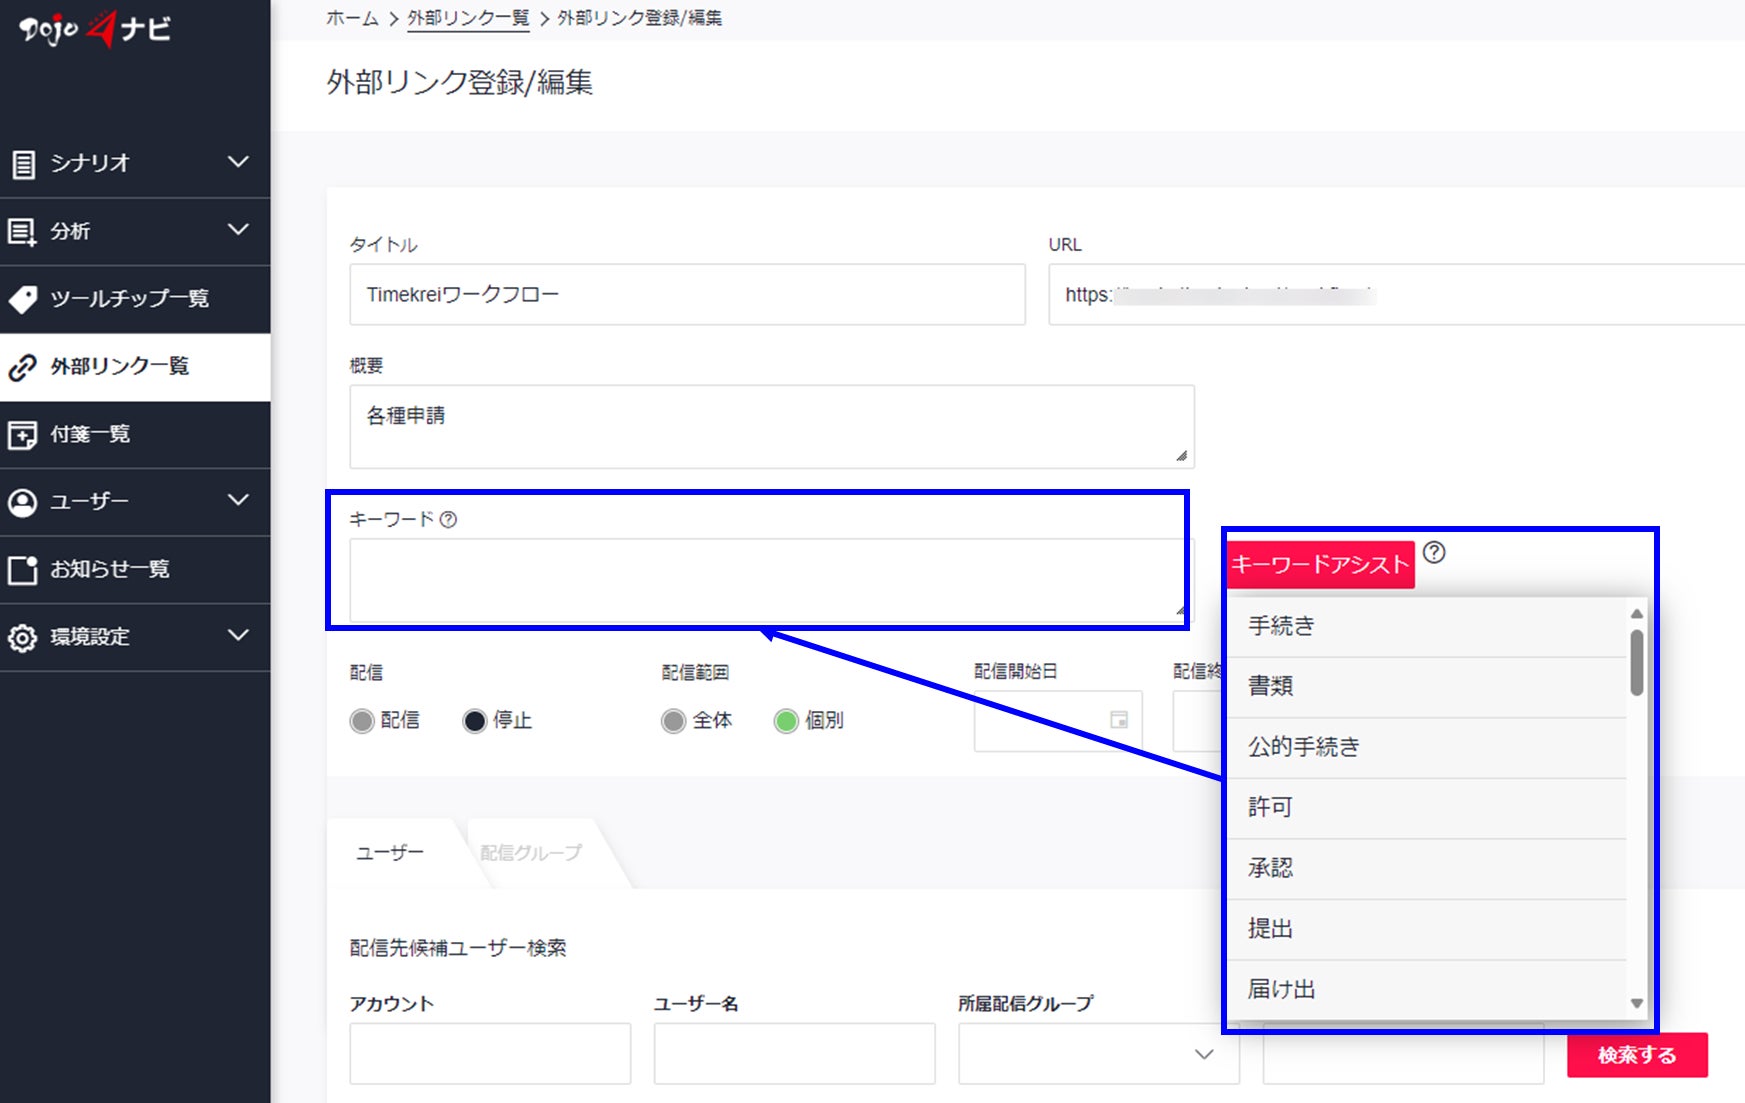The width and height of the screenshot is (1745, 1103).
Task: Expand the 環境設定 menu chevron
Action: pyautogui.click(x=238, y=635)
